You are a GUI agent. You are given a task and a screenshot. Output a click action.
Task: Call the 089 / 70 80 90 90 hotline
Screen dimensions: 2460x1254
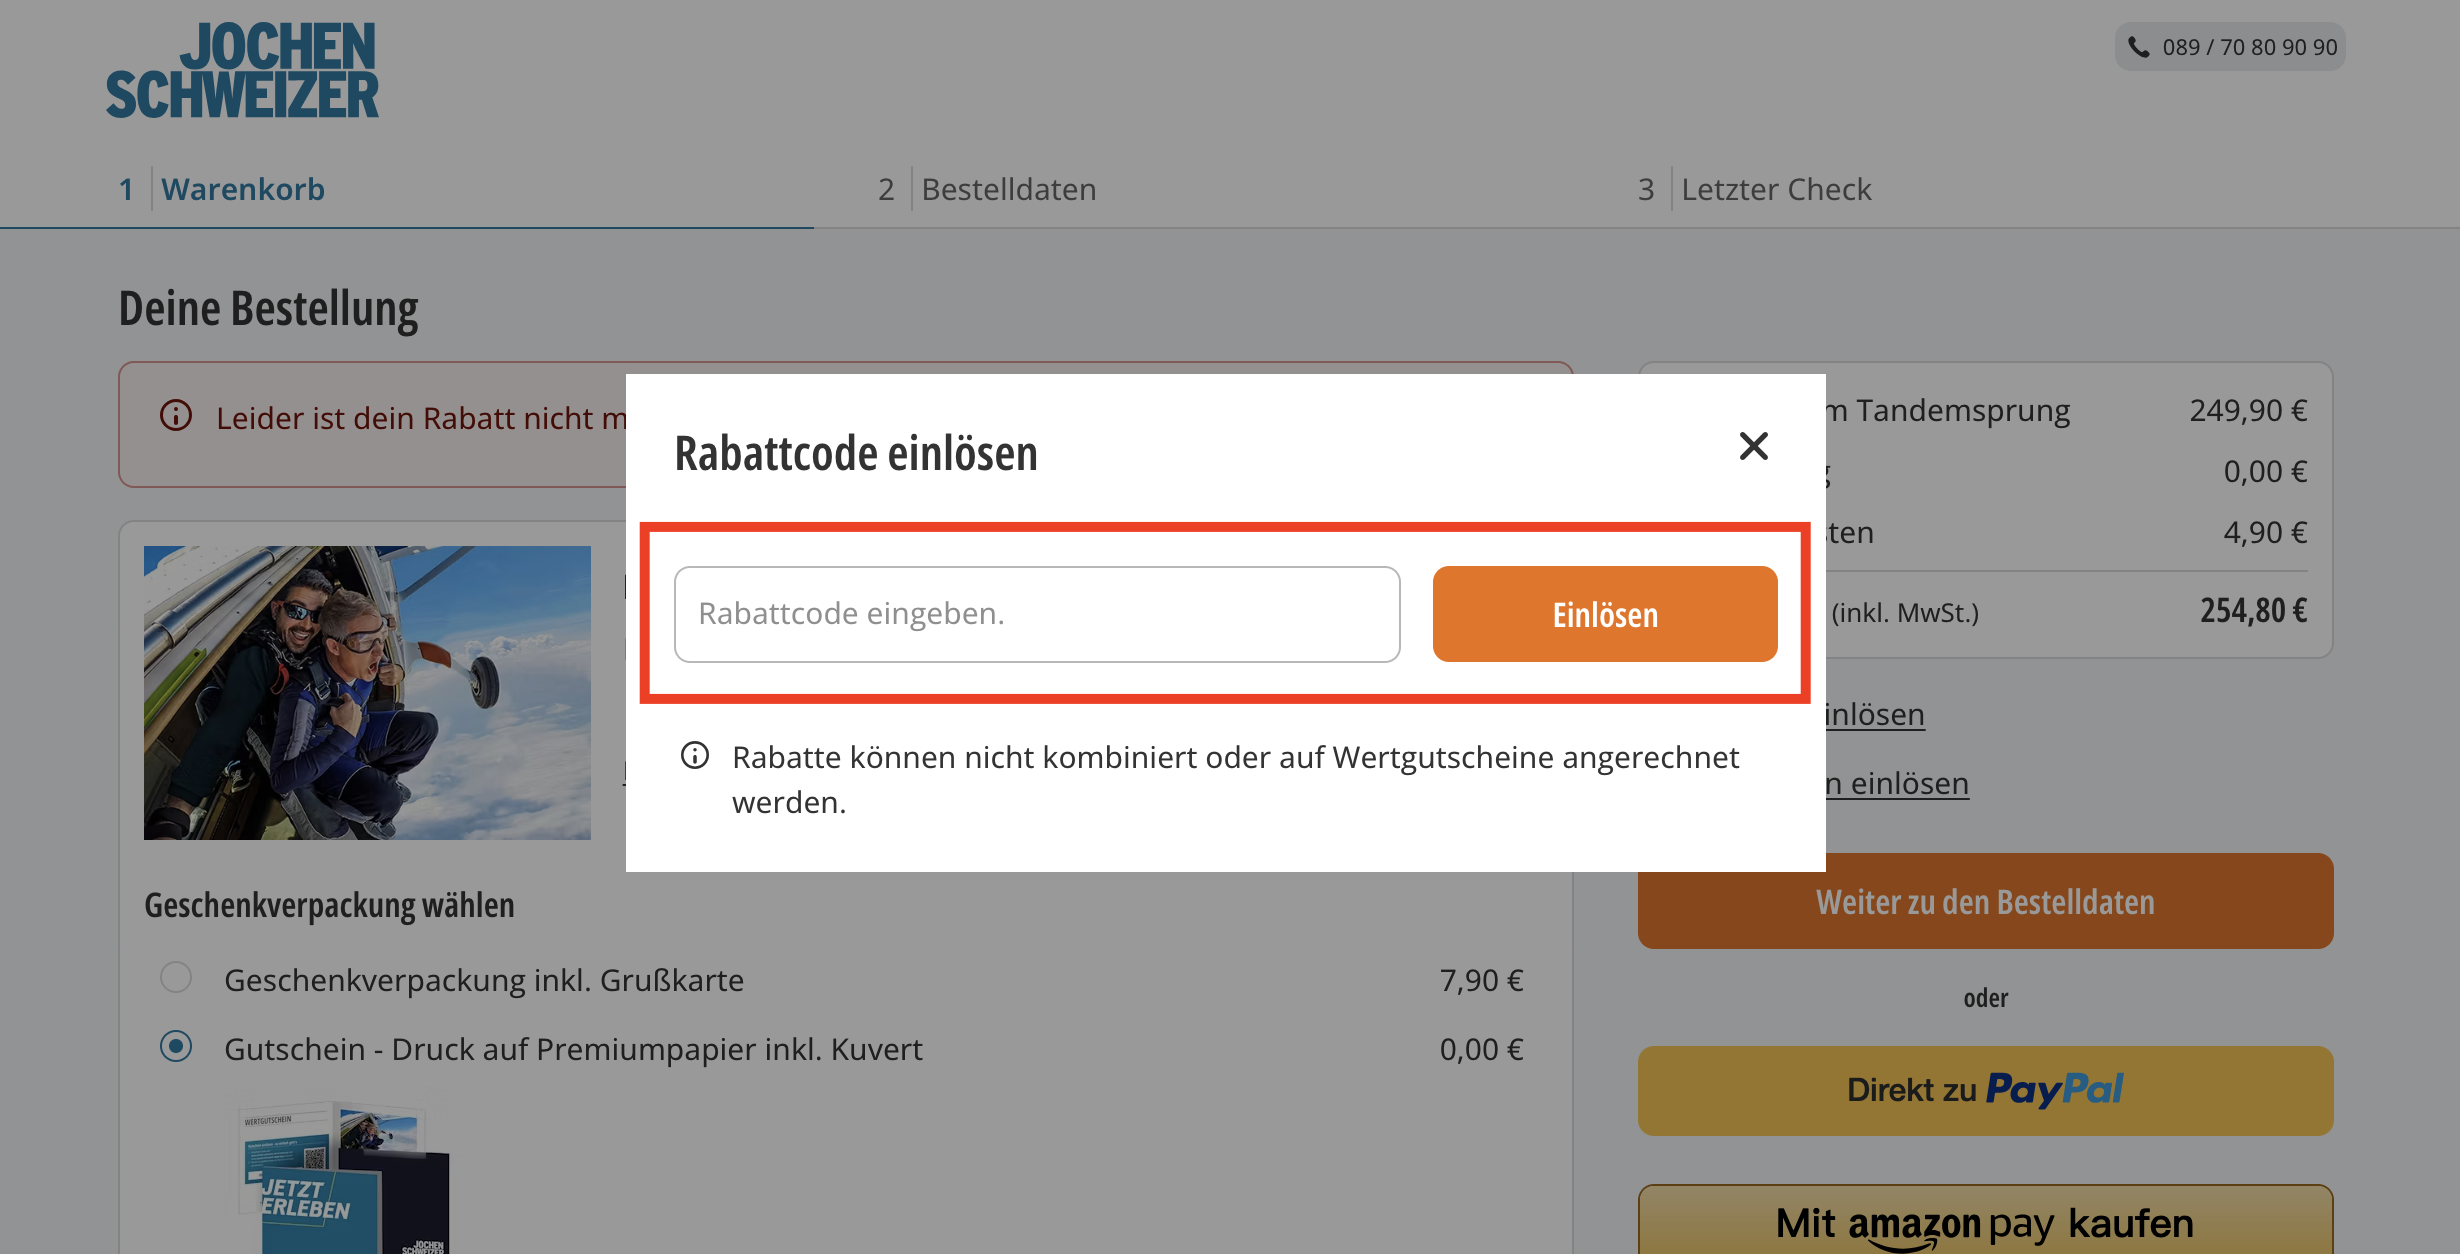[2230, 47]
